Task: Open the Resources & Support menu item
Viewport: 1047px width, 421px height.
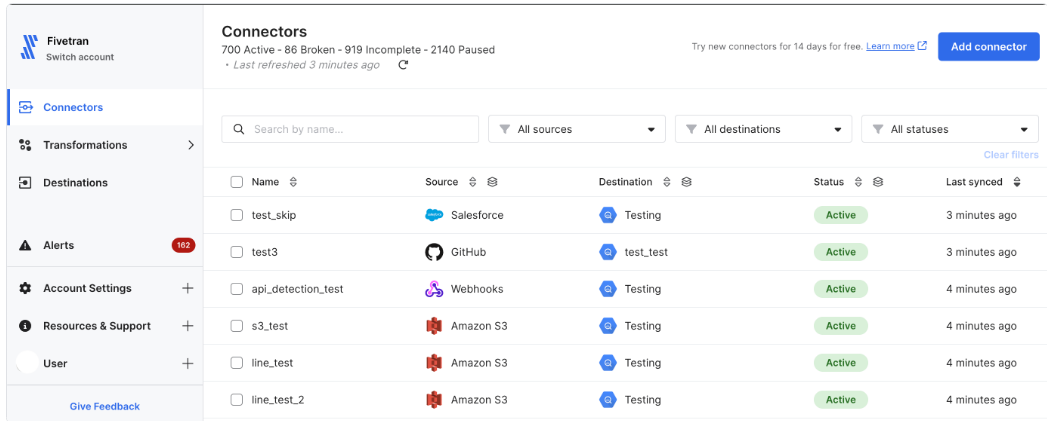Action: [x=106, y=326]
